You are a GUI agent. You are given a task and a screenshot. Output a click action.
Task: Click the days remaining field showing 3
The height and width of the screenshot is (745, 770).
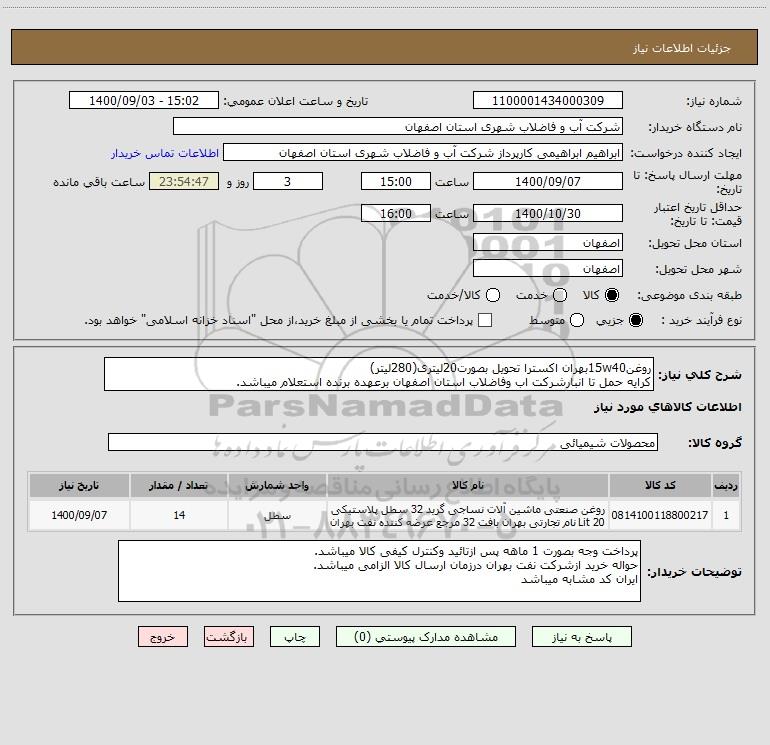[x=288, y=181]
